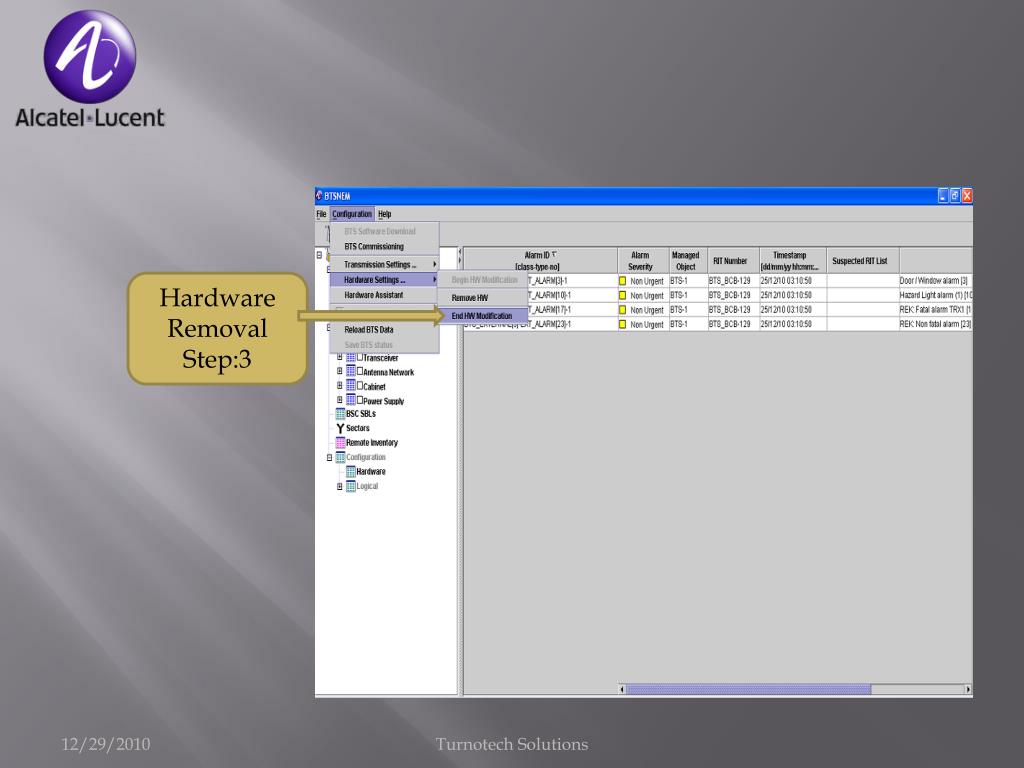Click the Transceiver tree node icon
The width and height of the screenshot is (1024, 768).
pos(351,357)
